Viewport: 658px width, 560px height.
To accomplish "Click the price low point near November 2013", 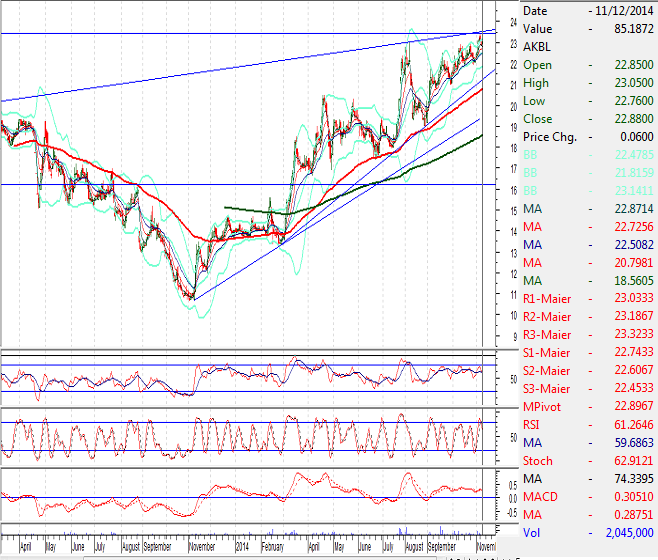I will tap(192, 298).
